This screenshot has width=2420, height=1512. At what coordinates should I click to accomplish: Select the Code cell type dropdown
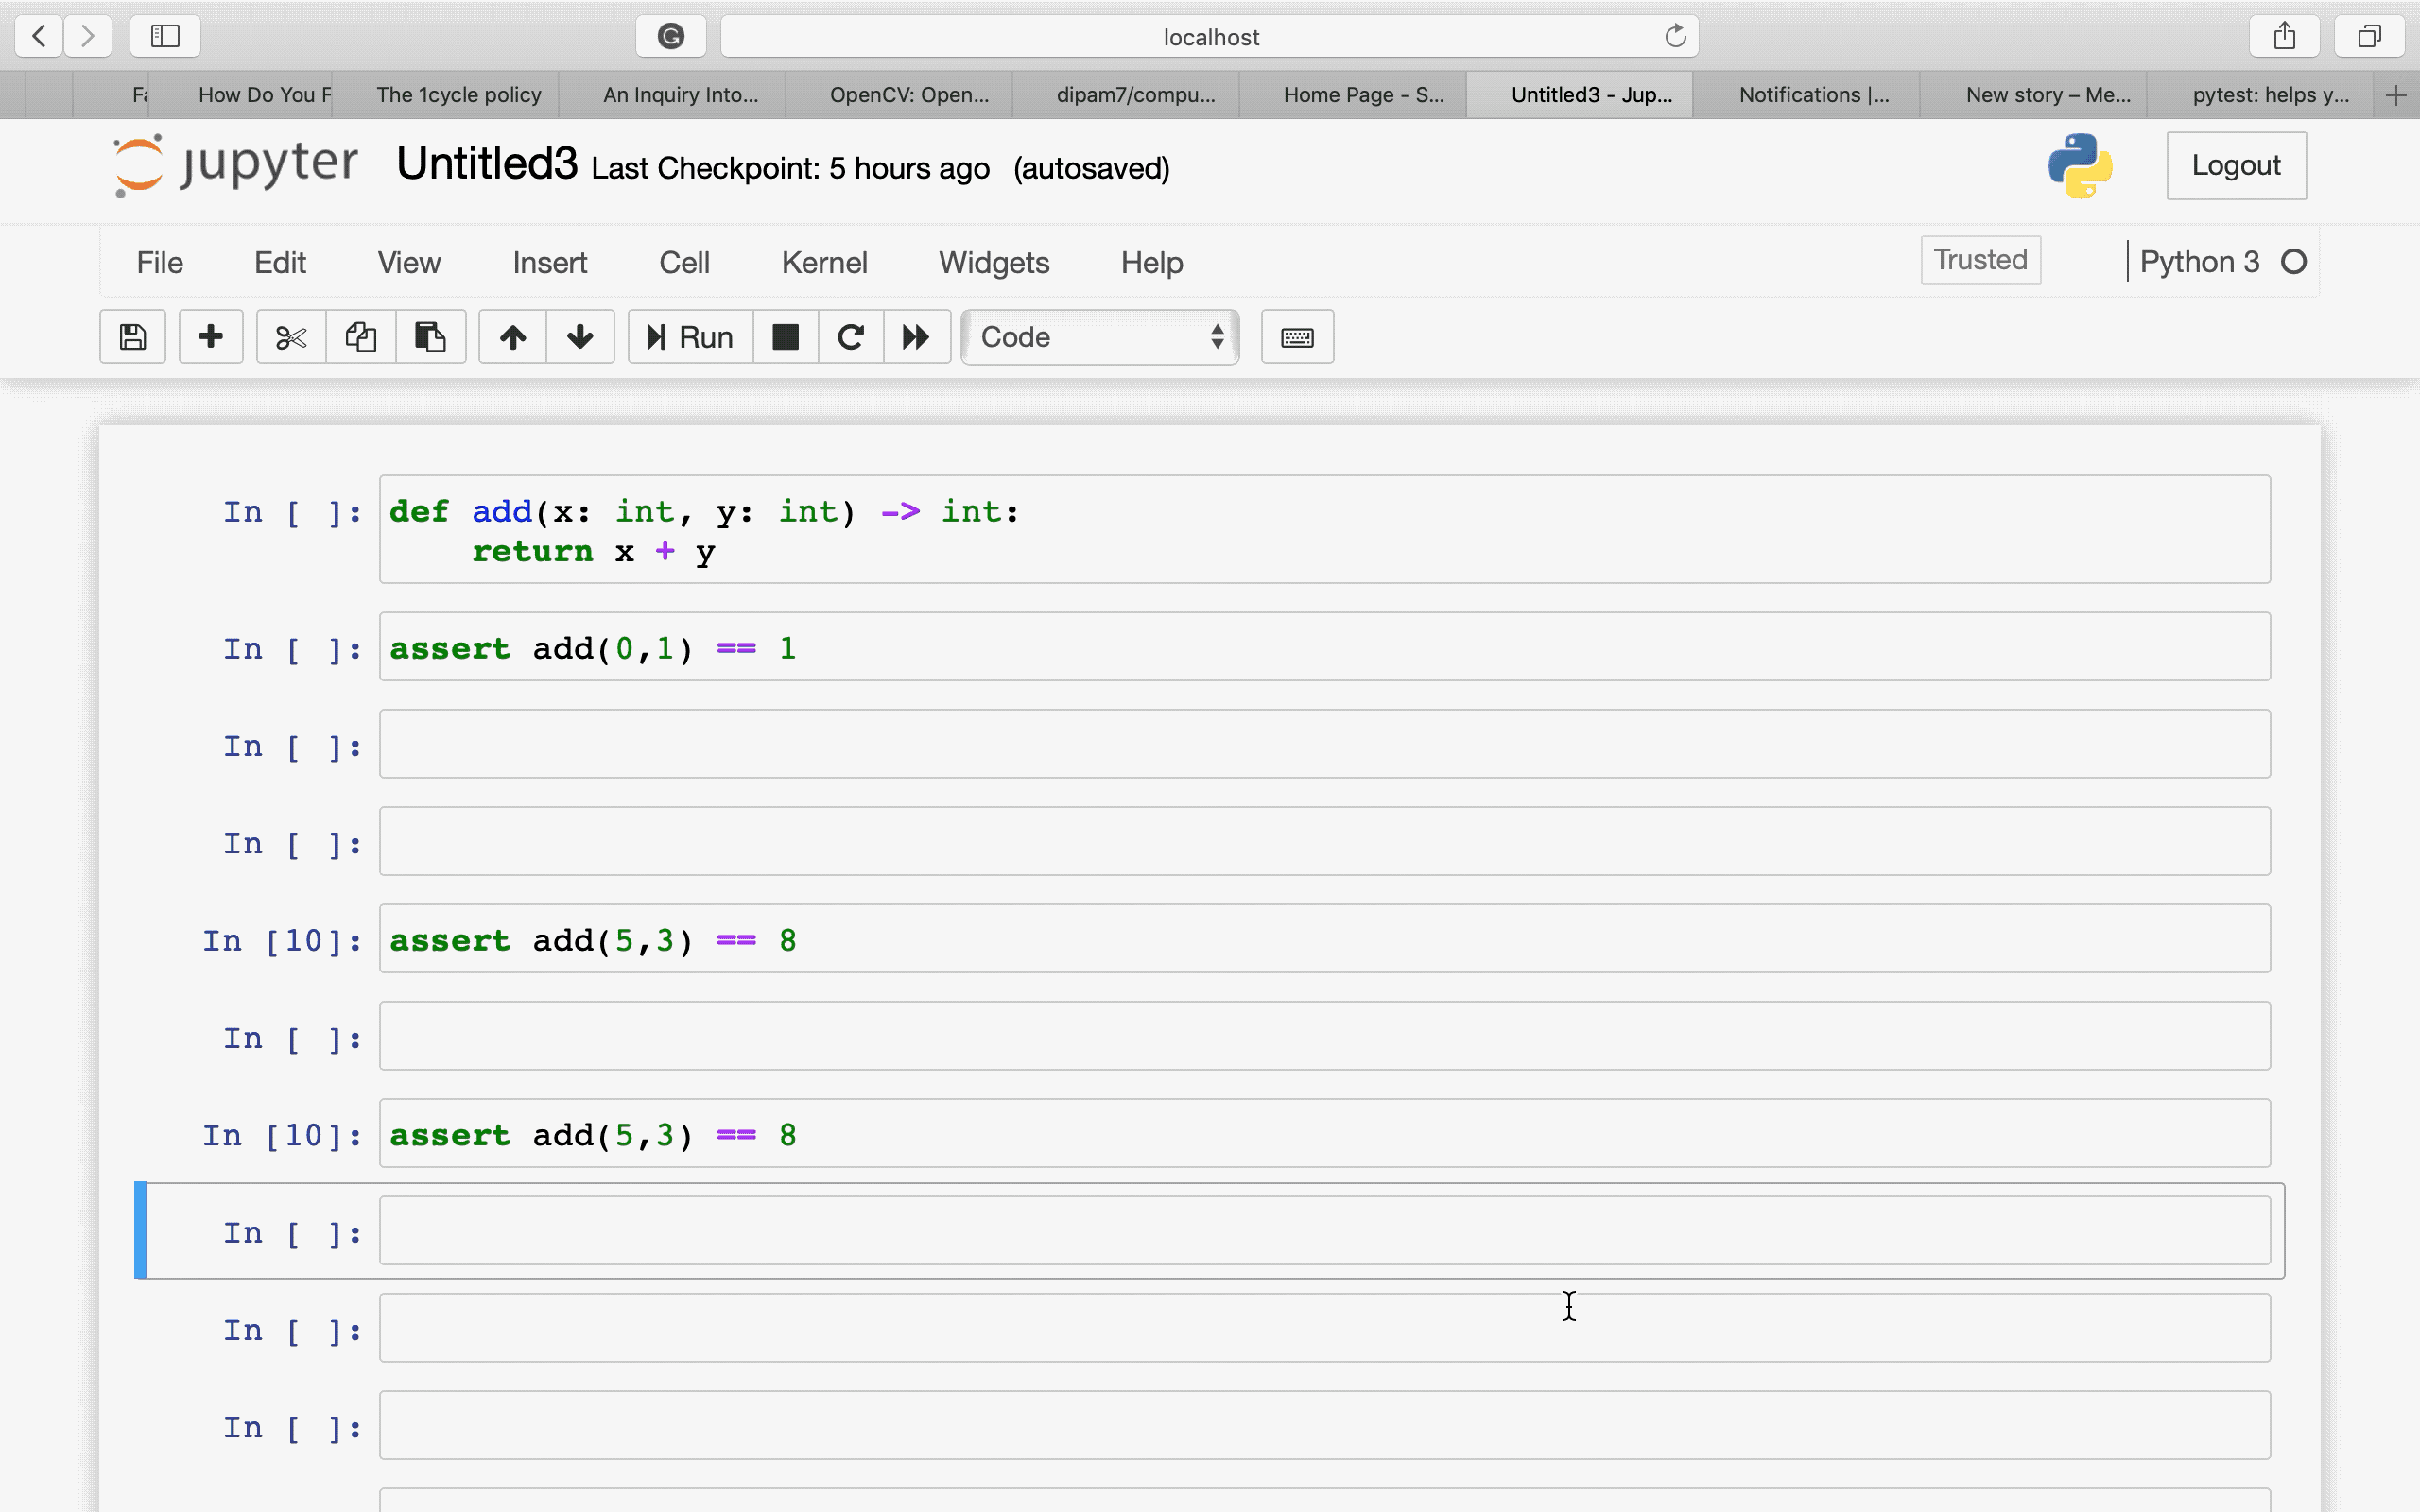[1103, 336]
